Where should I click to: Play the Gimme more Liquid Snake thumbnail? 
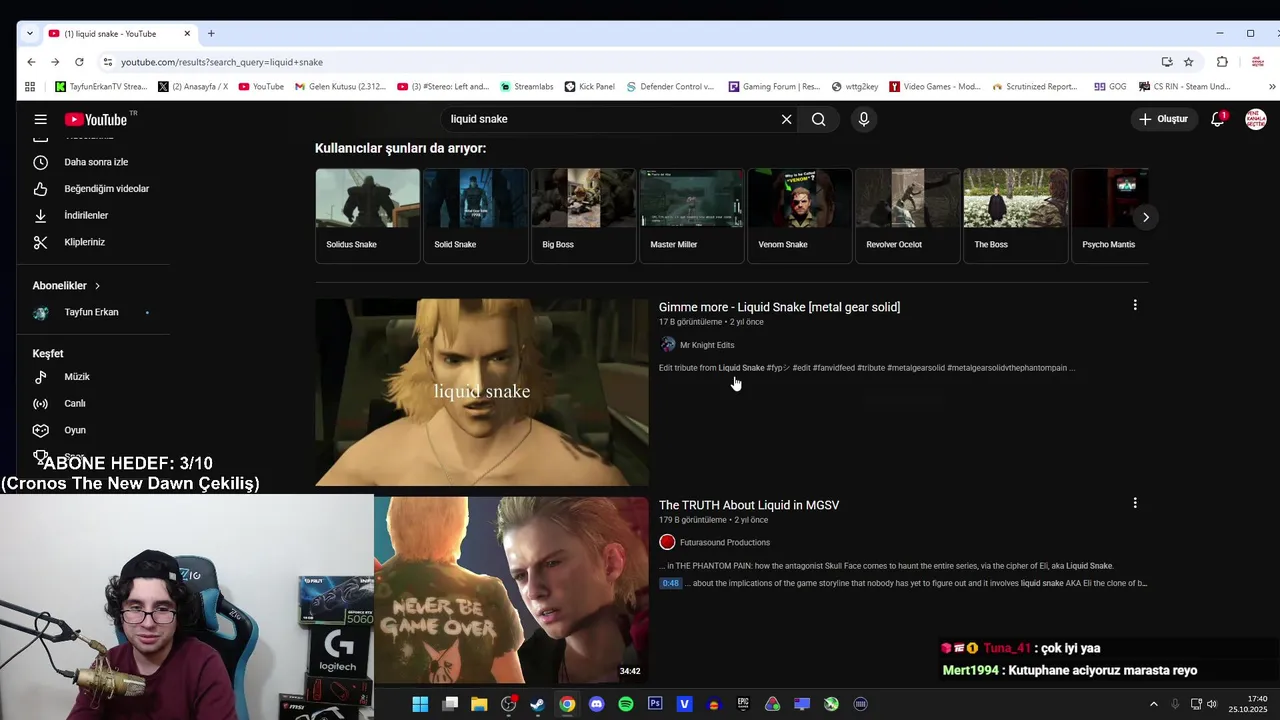tap(482, 392)
